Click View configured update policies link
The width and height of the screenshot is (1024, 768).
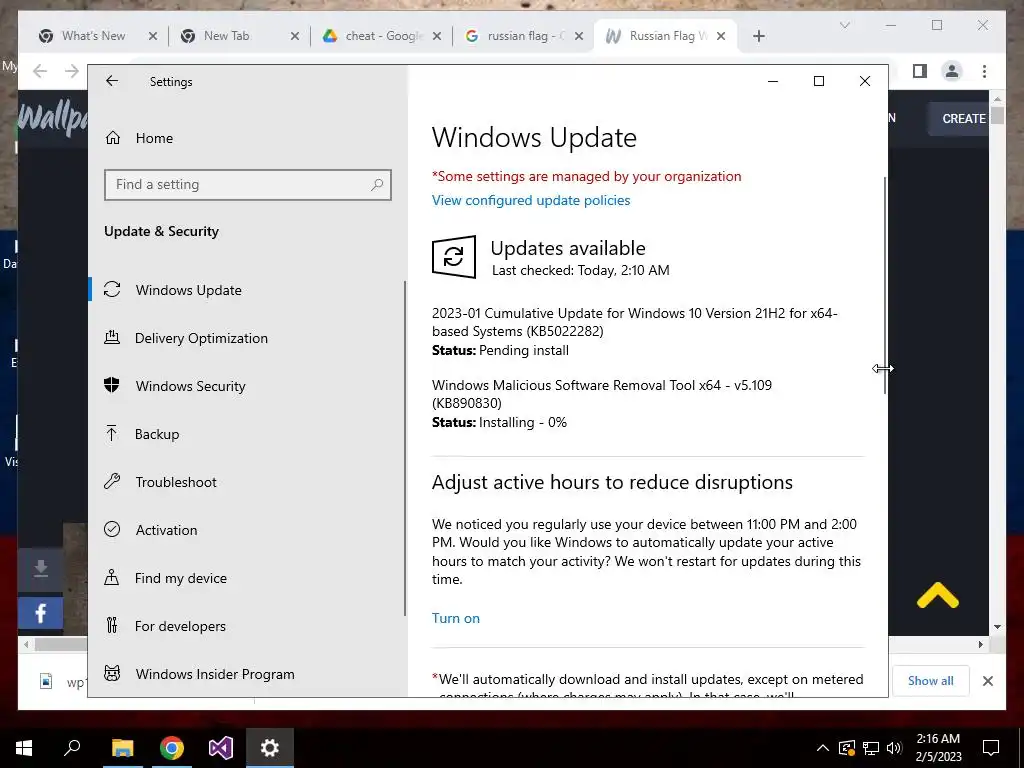(x=531, y=200)
